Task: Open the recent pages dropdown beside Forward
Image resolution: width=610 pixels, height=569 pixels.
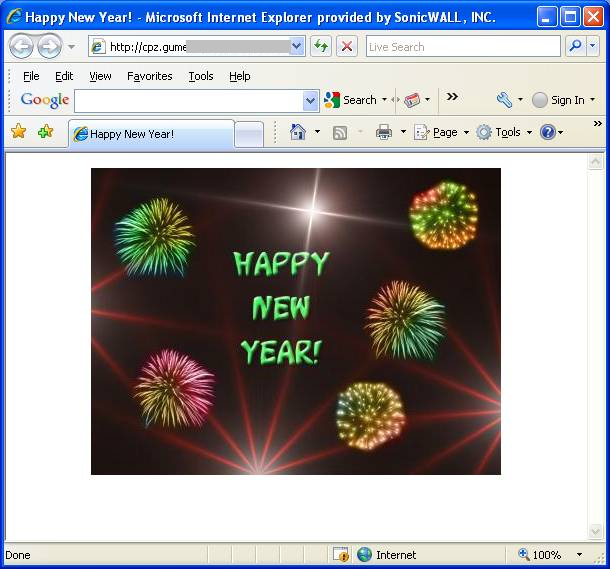Action: [x=71, y=47]
